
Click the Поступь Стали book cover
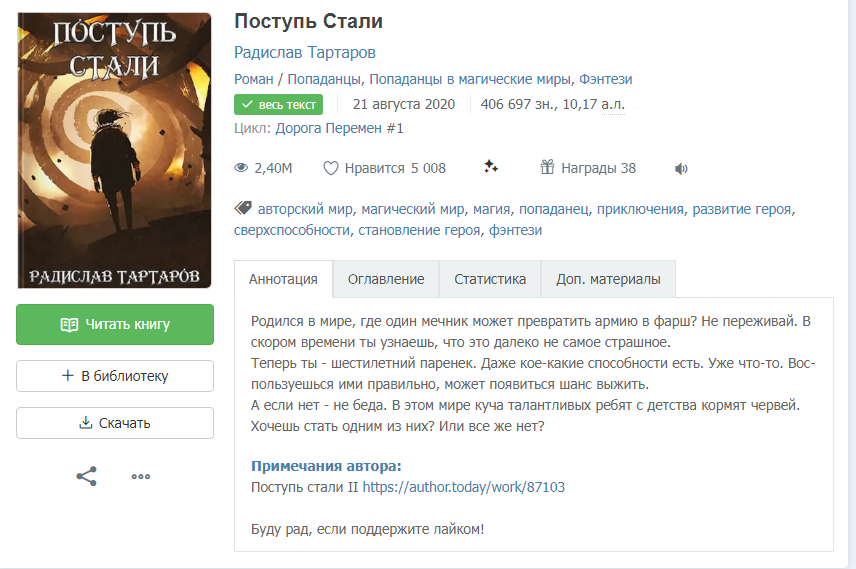[x=115, y=151]
